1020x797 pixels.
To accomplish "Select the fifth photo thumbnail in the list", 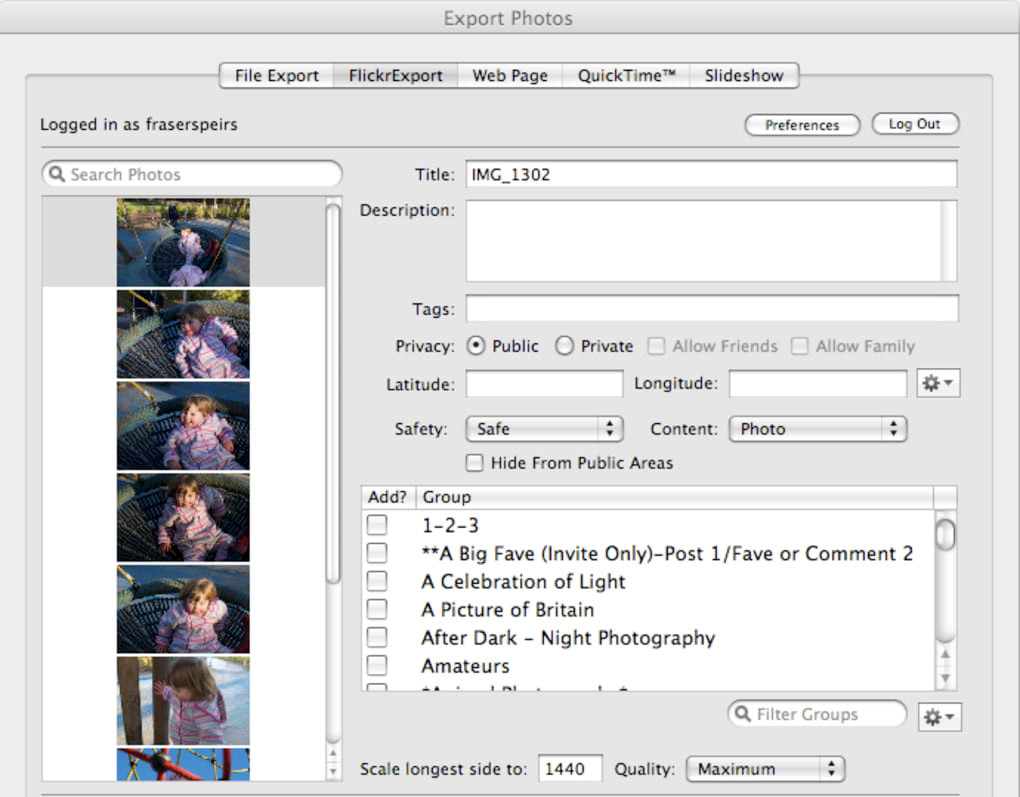I will pyautogui.click(x=183, y=609).
